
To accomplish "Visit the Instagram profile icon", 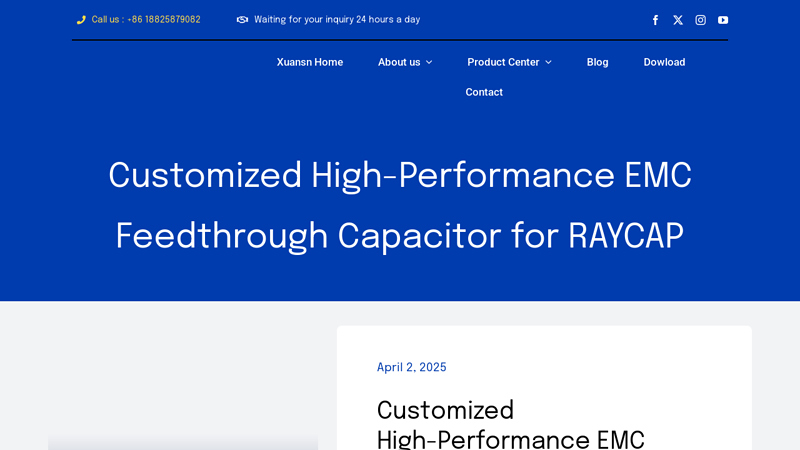I will point(700,20).
